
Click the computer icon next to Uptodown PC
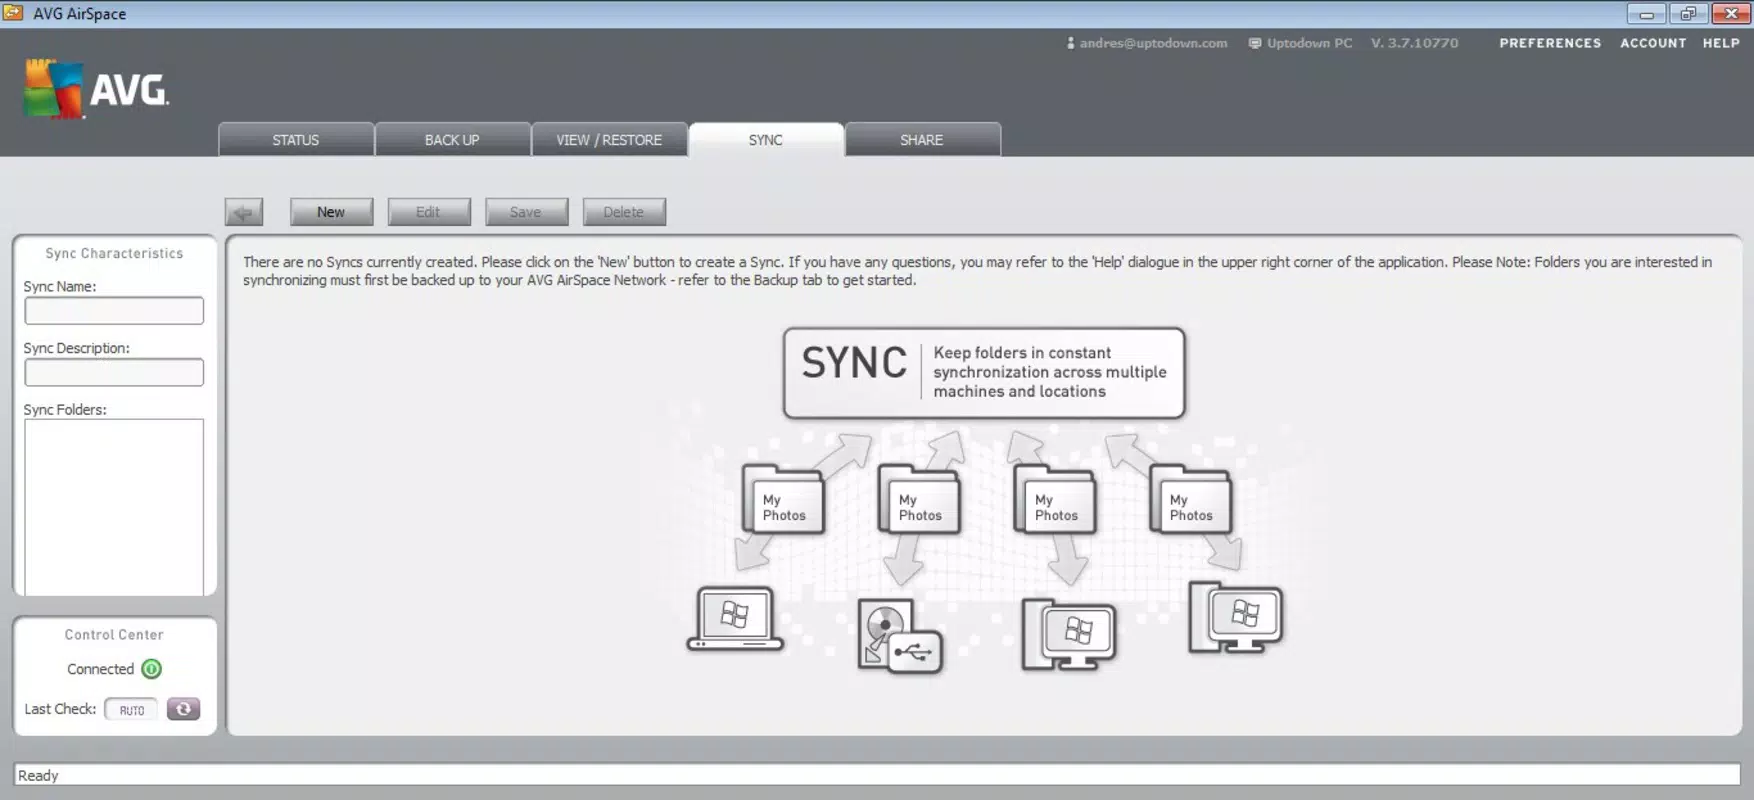click(1254, 43)
